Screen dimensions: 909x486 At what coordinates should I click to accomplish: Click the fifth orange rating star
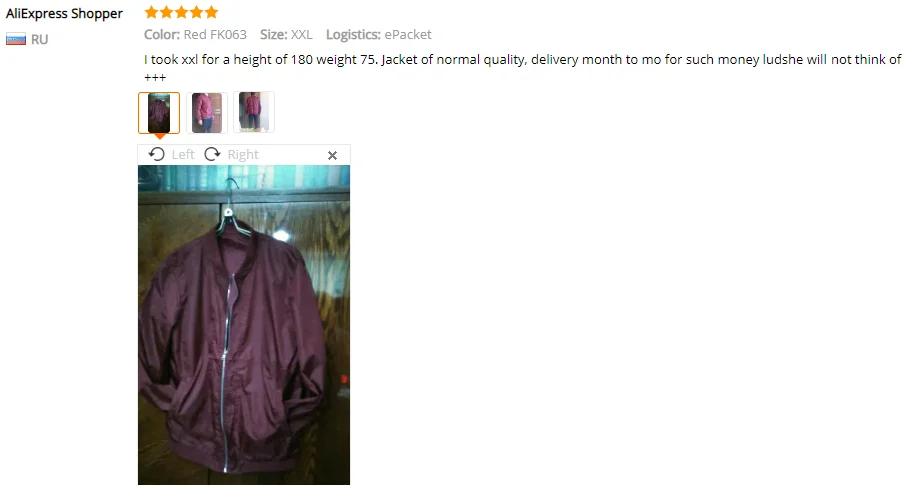pyautogui.click(x=212, y=12)
